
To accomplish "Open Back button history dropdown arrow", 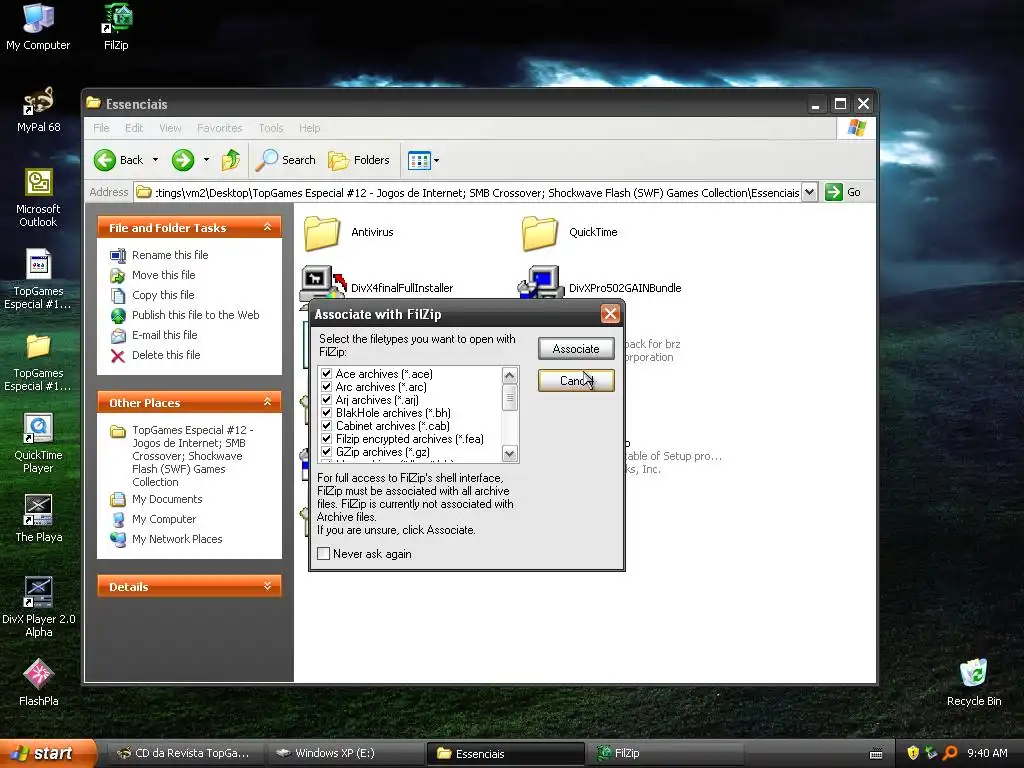I will [155, 160].
